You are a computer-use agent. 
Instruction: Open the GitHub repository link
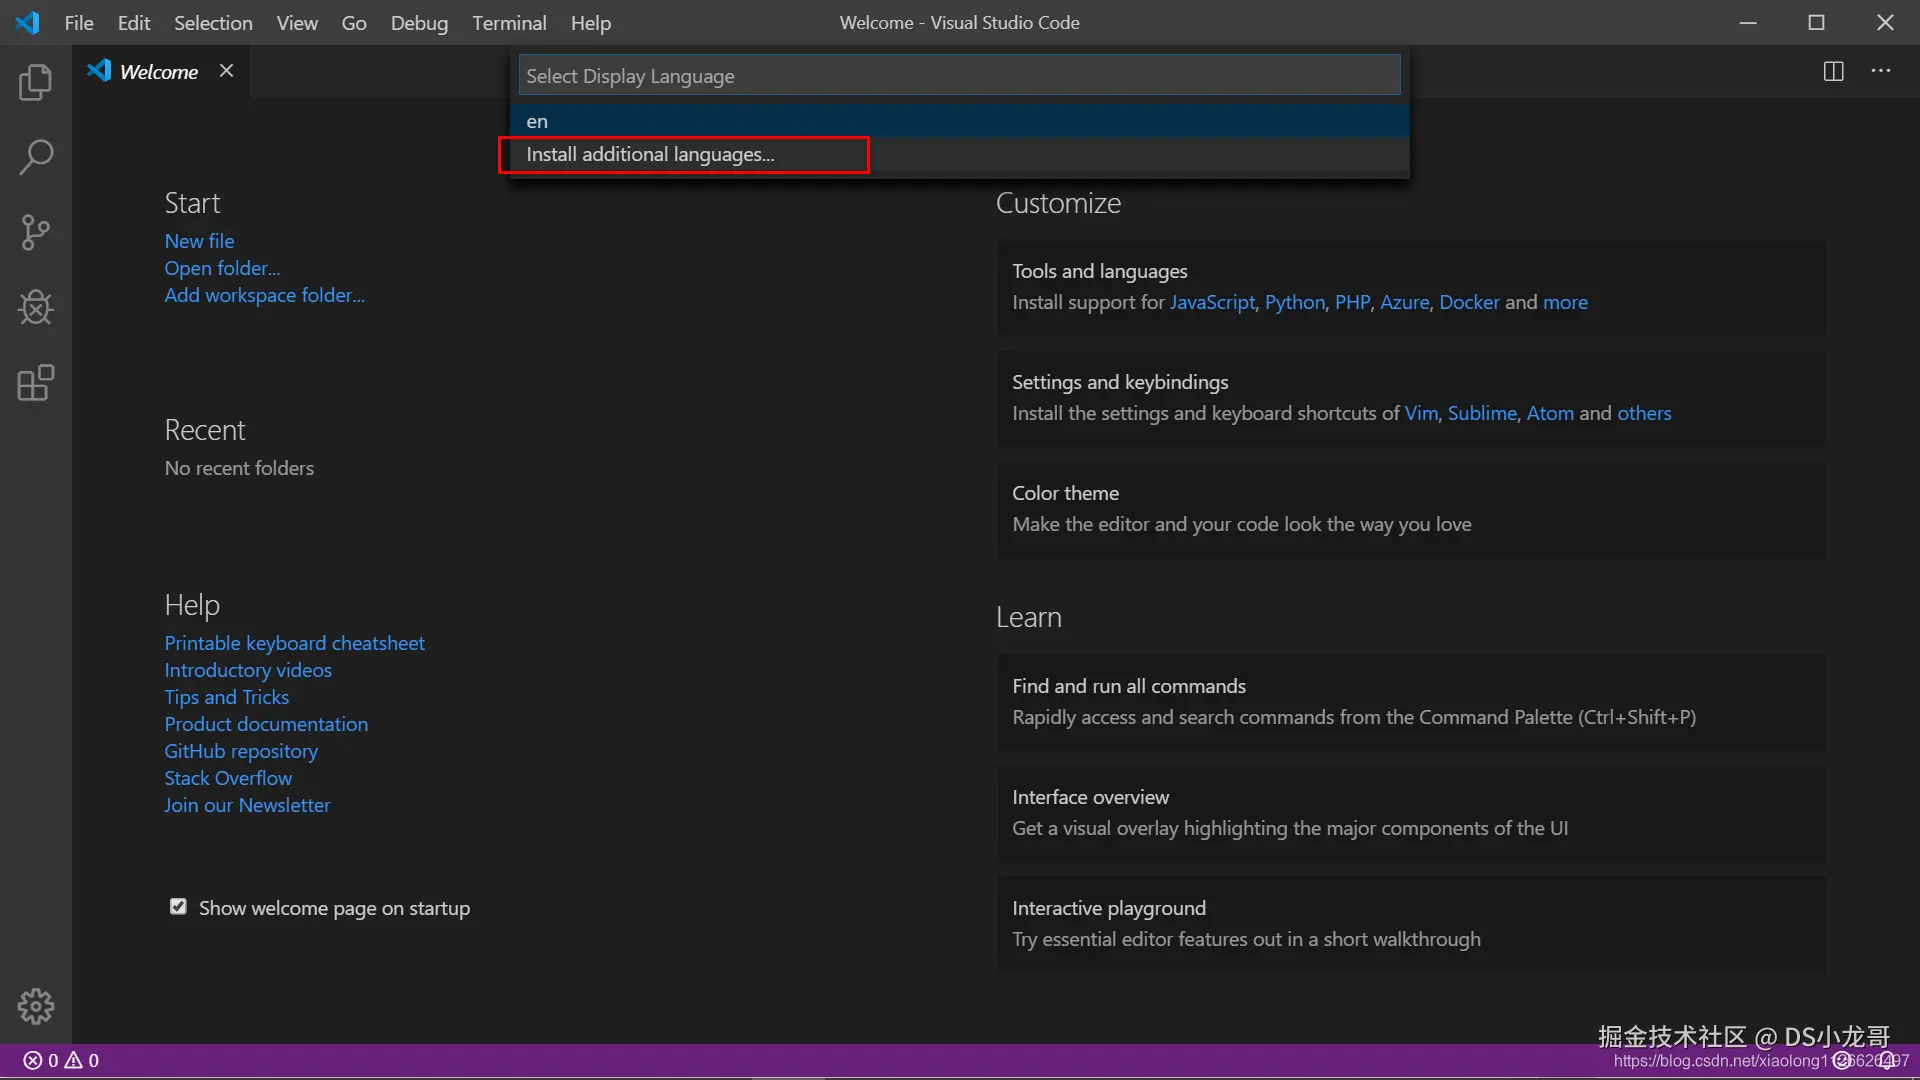[241, 751]
